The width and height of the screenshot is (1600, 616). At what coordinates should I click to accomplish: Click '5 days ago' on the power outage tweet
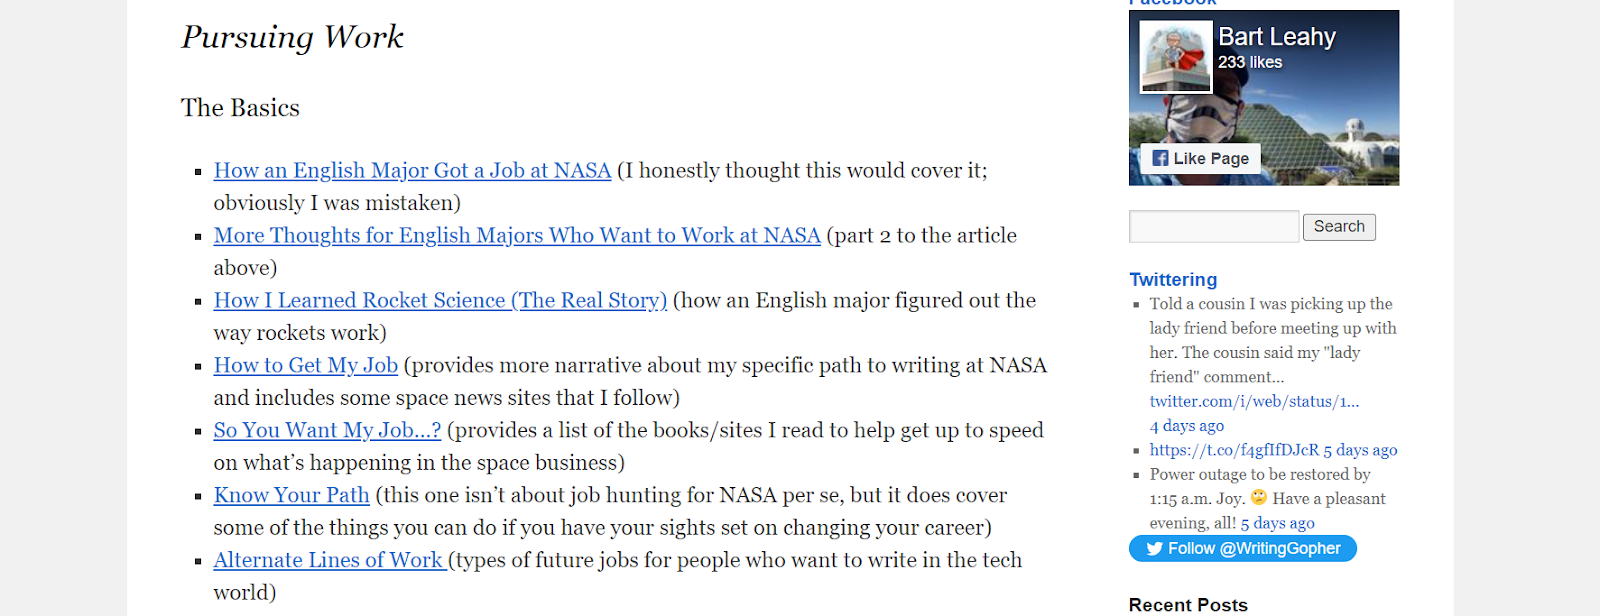tap(1279, 522)
